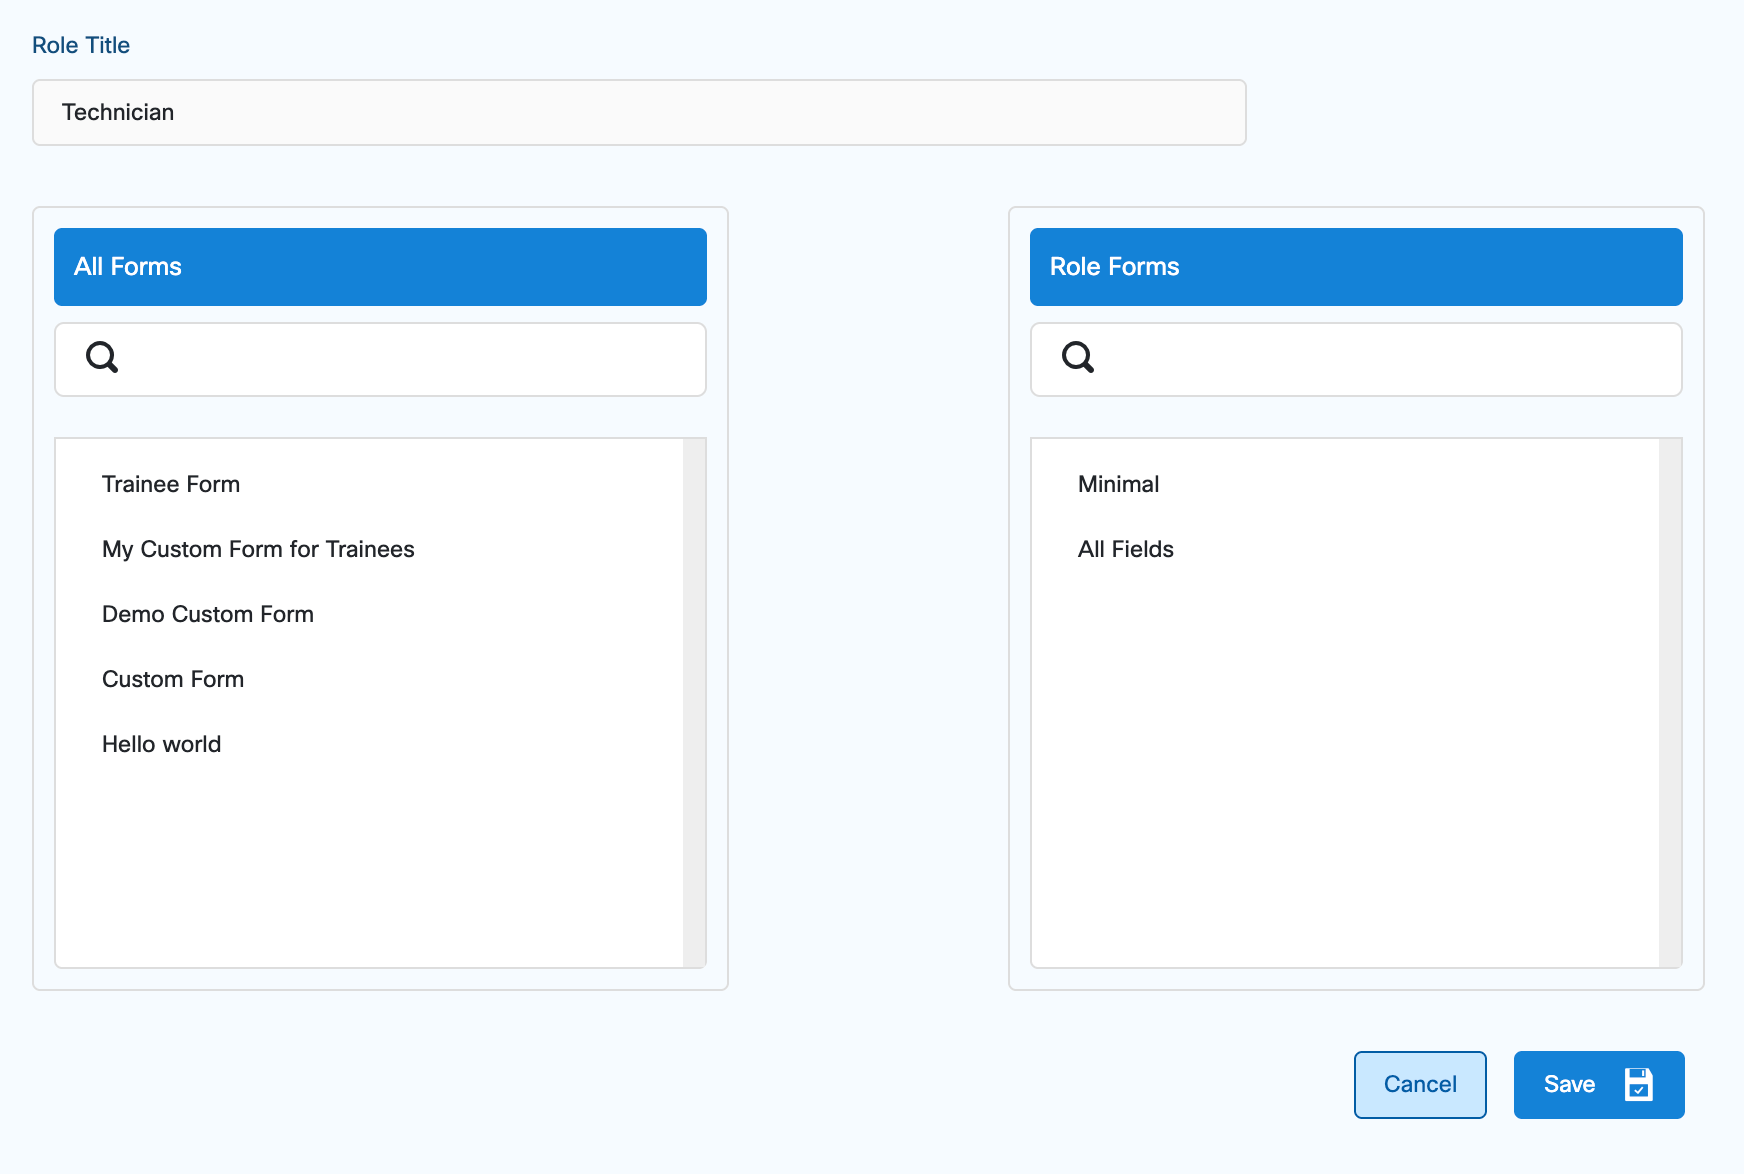This screenshot has width=1744, height=1174.
Task: Focus the All Forms search text box
Action: (400, 359)
